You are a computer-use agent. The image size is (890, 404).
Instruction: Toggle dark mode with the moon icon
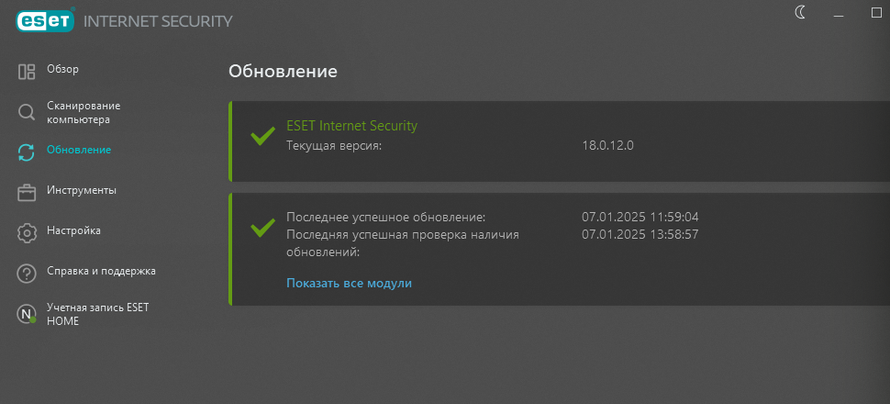801,12
